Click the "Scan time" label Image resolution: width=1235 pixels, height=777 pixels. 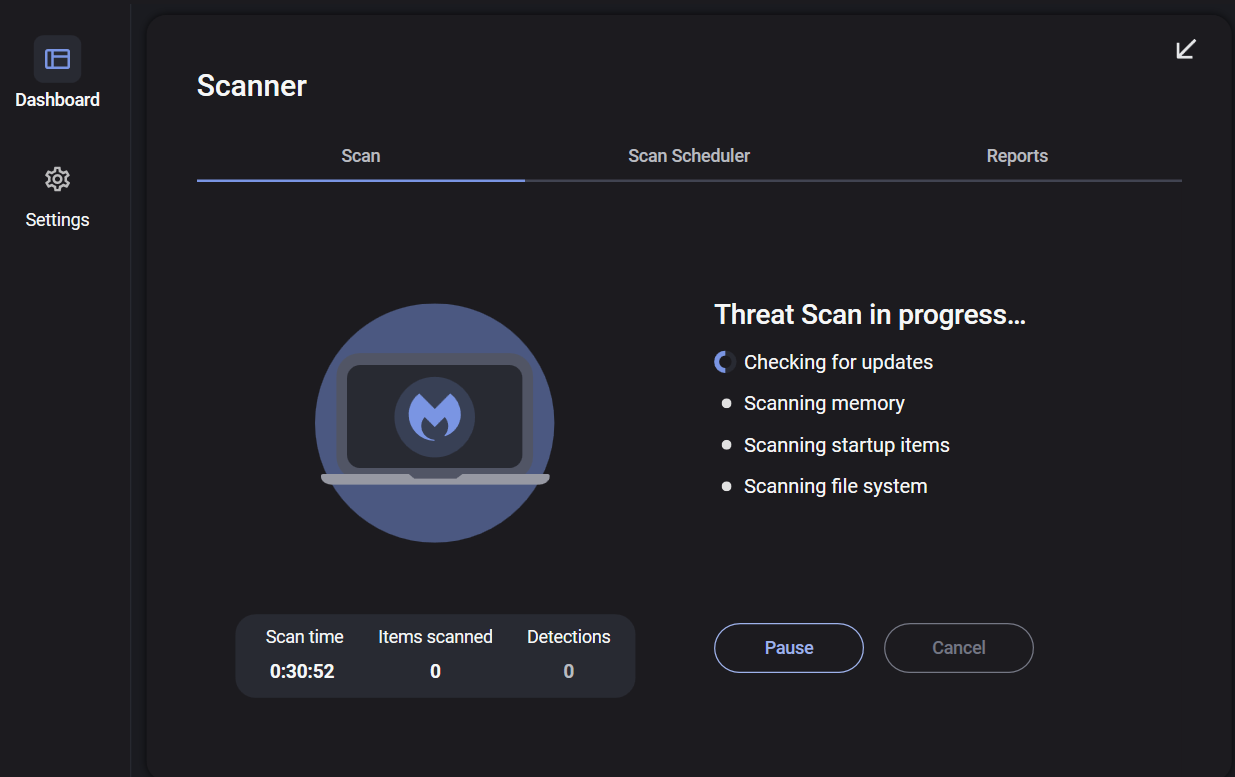click(x=305, y=637)
